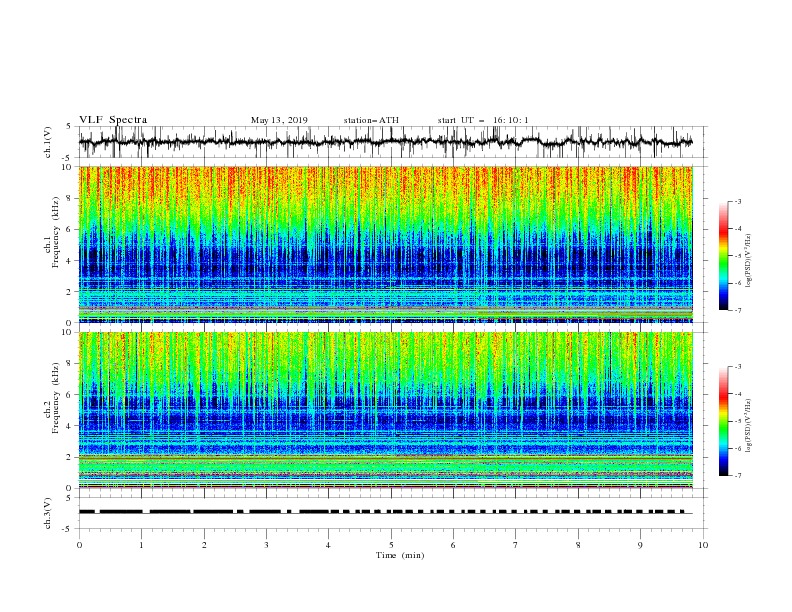Click time axis tick label '1'
Viewport: 792px width, 612px height.
point(141,545)
